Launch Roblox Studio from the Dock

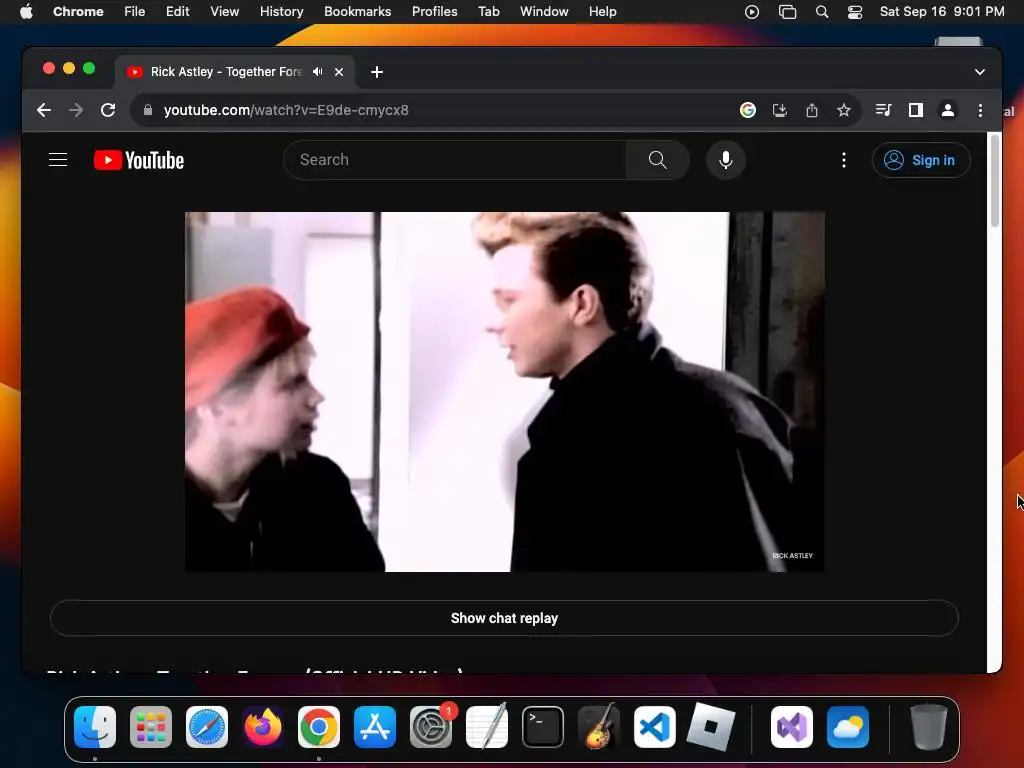point(711,726)
